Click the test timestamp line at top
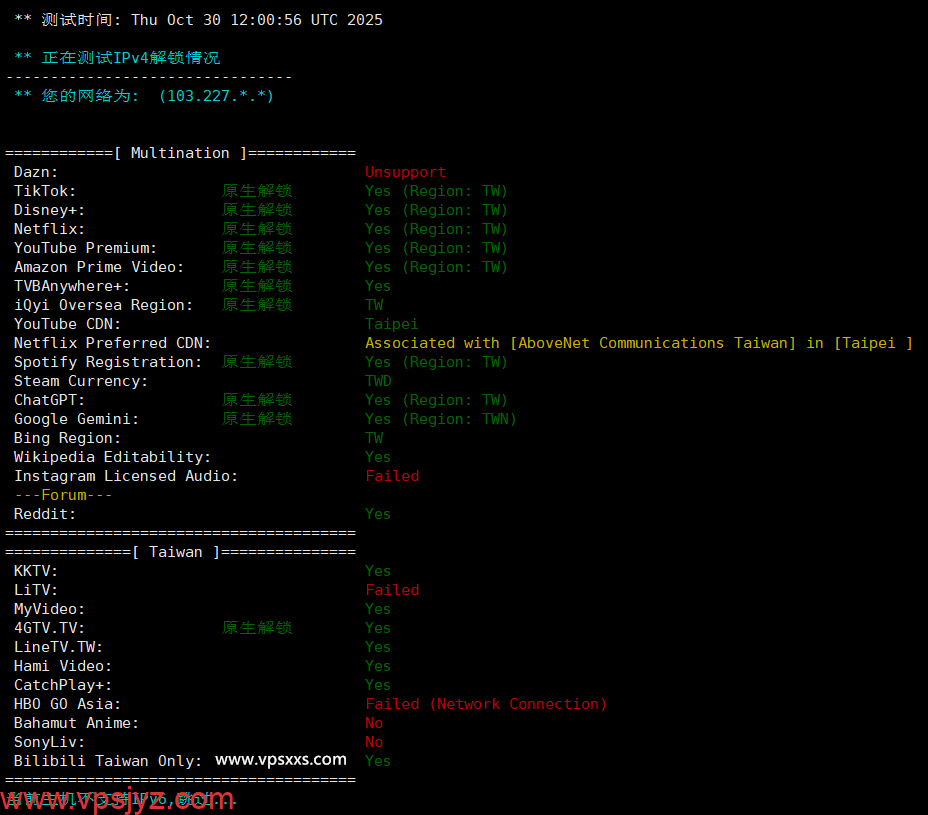928x815 pixels. tap(198, 20)
